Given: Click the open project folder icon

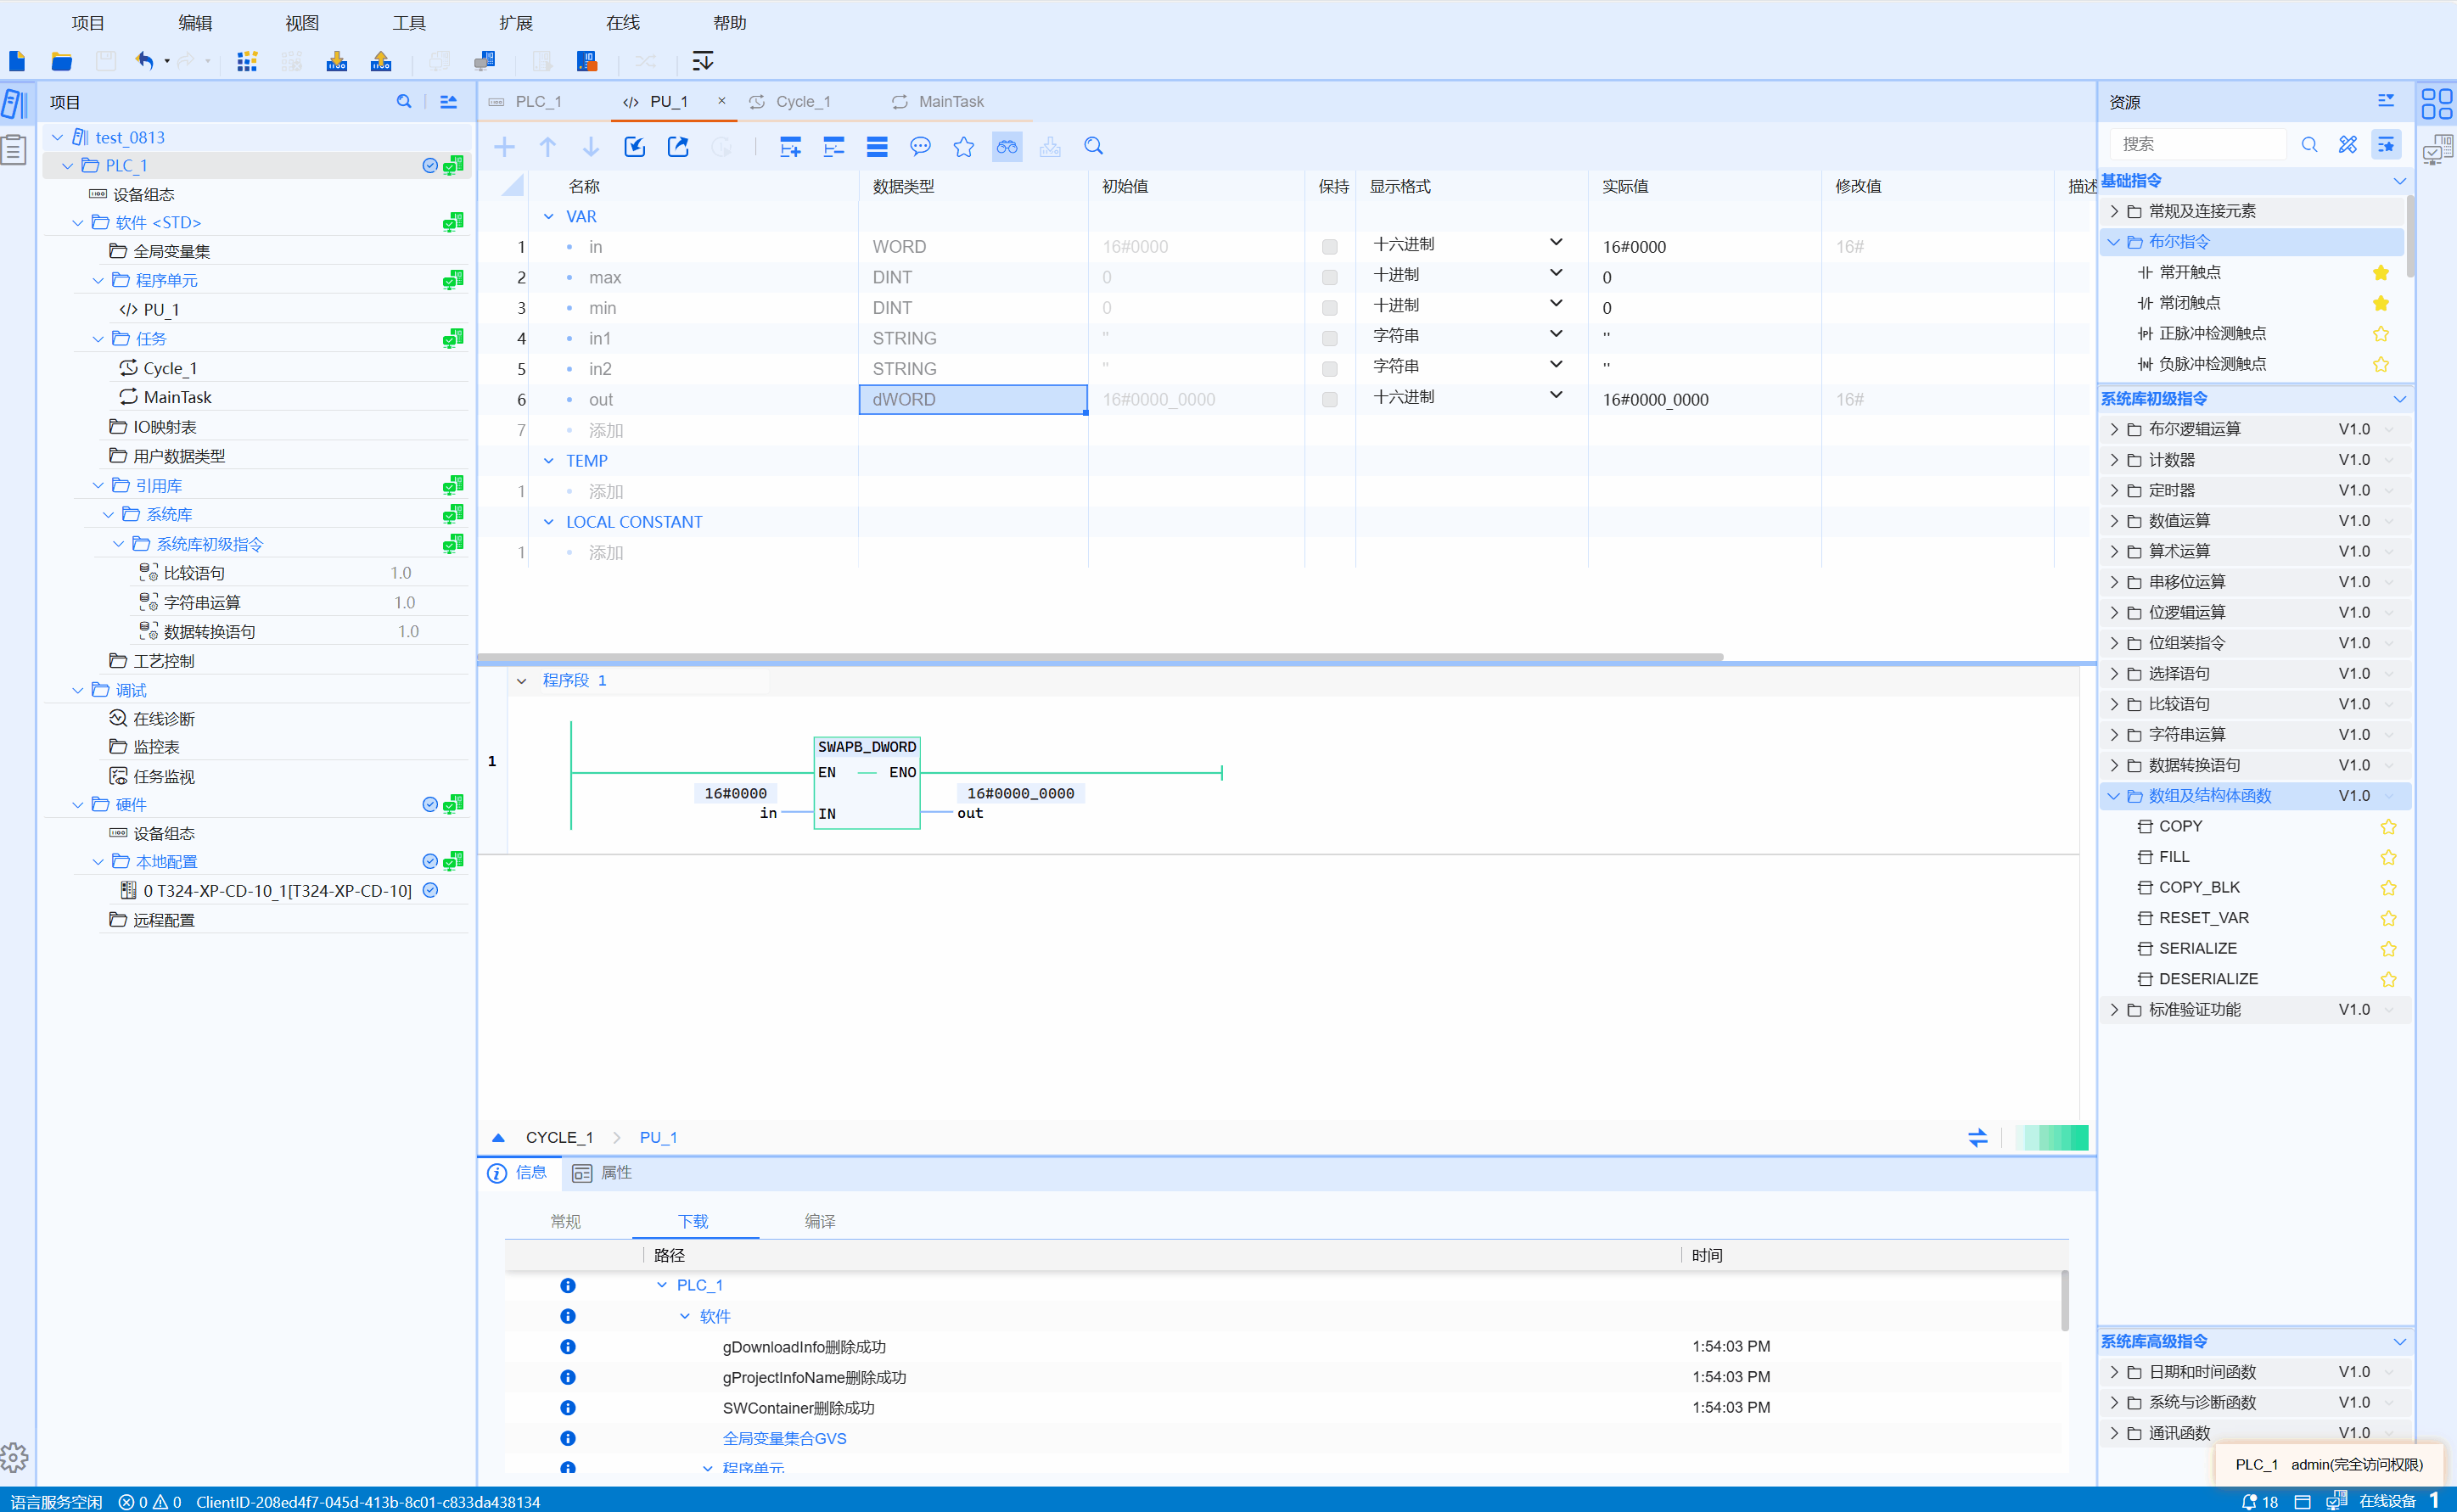Looking at the screenshot, I should click(61, 62).
